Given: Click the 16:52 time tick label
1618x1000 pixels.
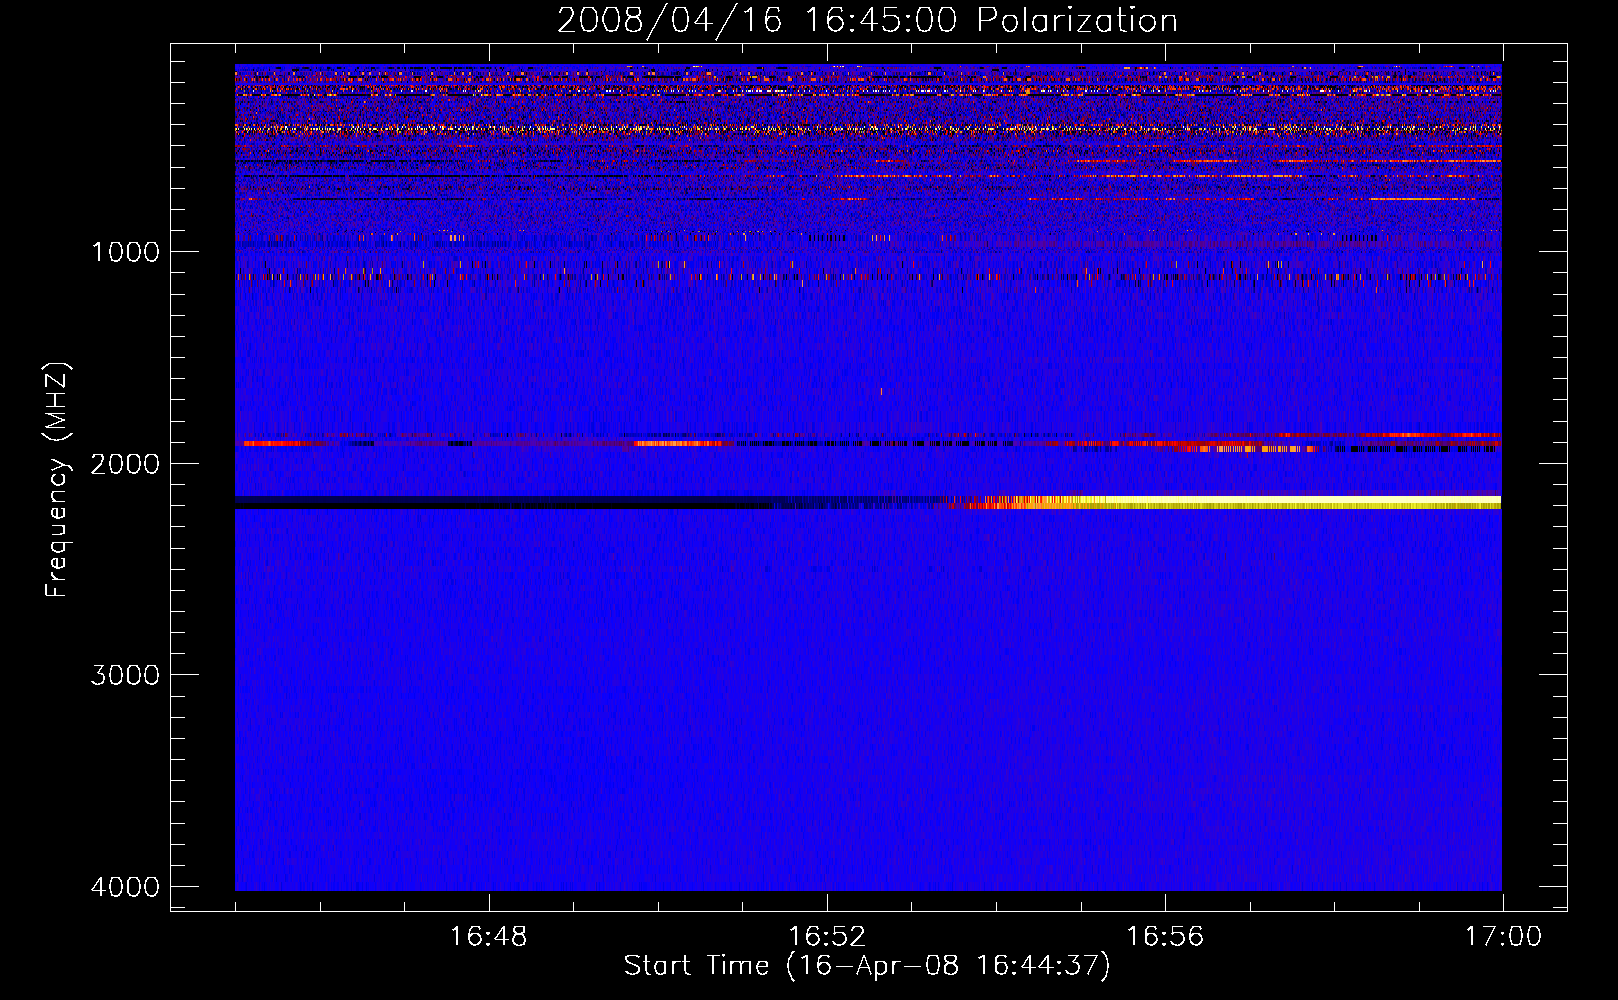Looking at the screenshot, I should [x=826, y=937].
